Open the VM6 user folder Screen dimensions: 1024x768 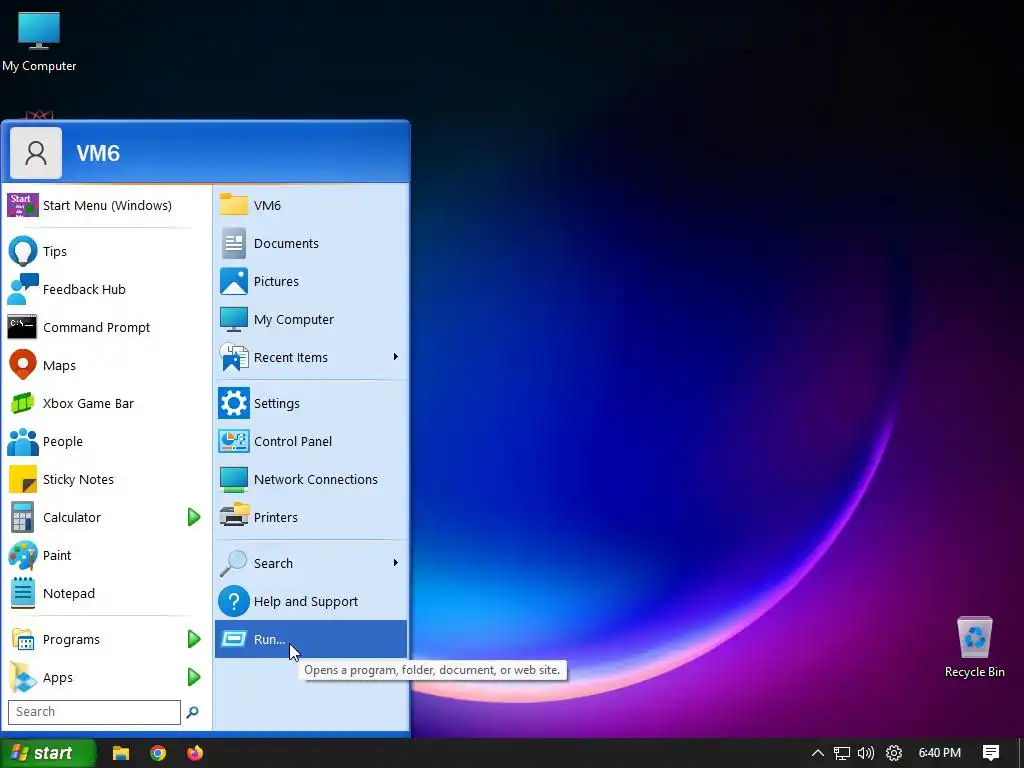[x=311, y=205]
